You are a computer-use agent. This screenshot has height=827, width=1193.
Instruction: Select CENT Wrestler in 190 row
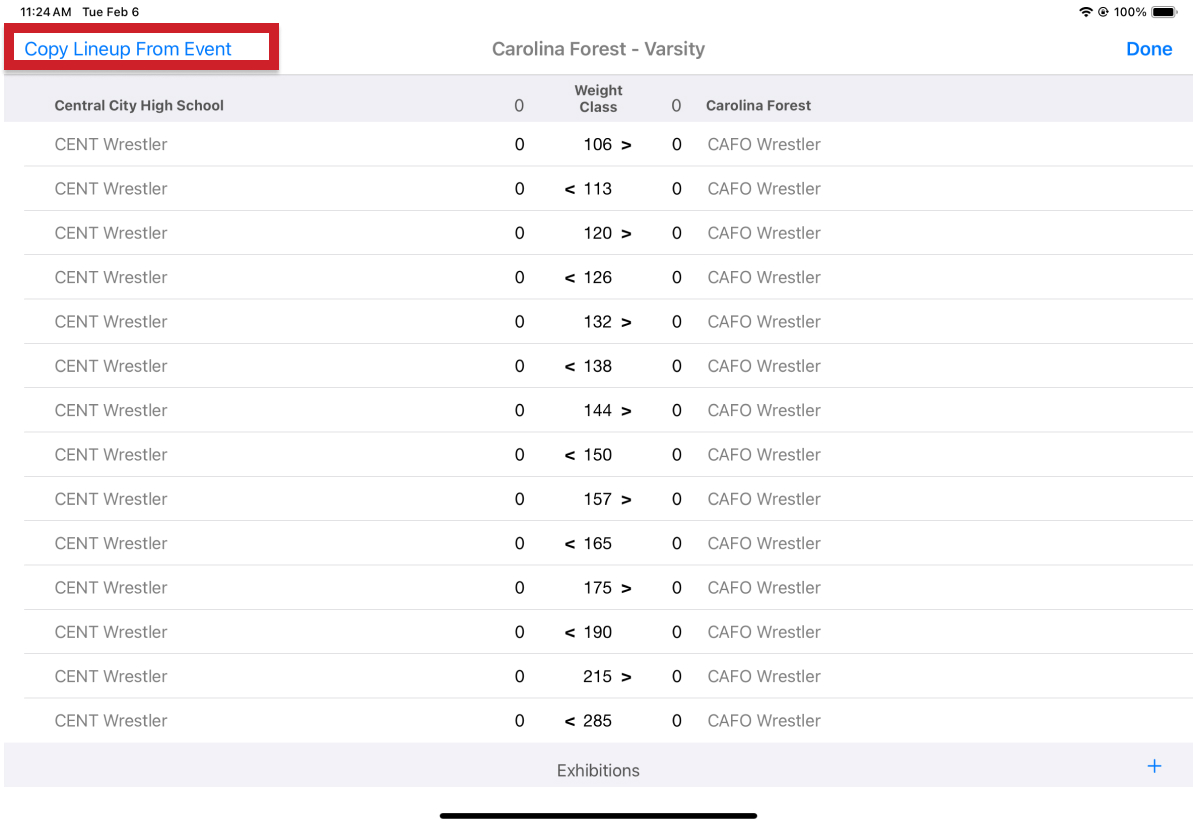coord(111,632)
